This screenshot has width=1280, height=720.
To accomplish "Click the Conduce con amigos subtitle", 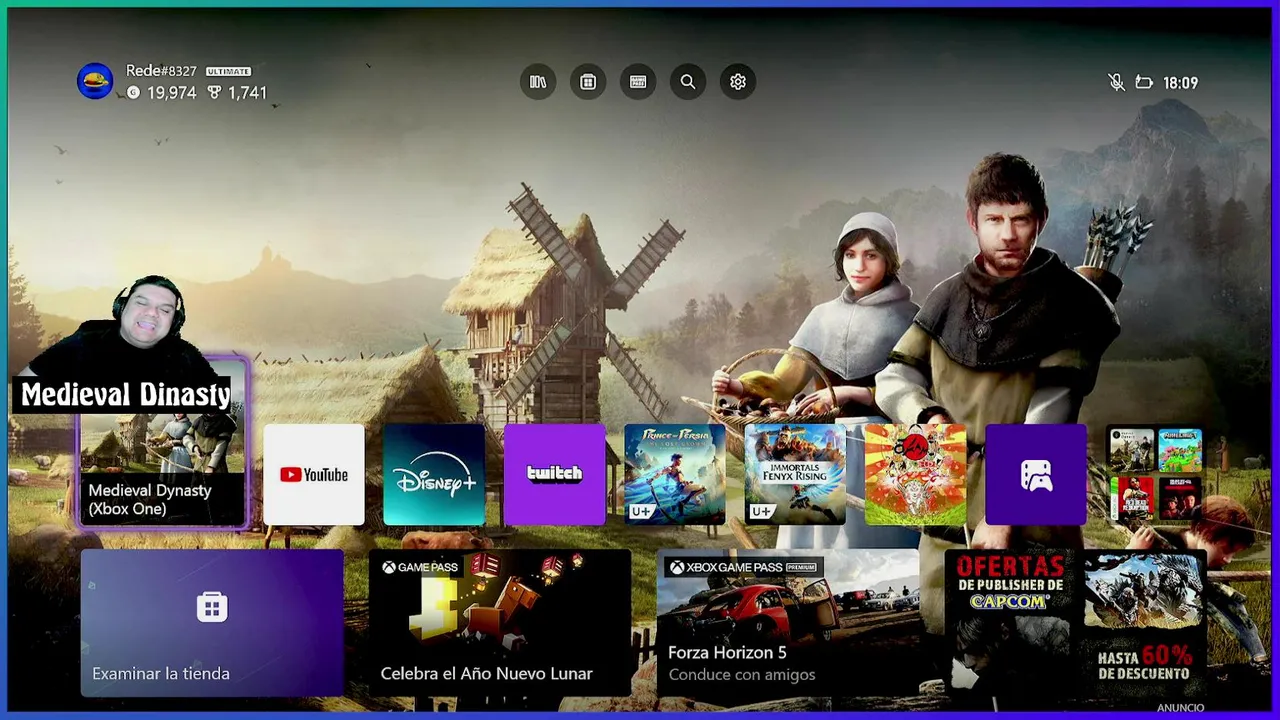I will [742, 675].
